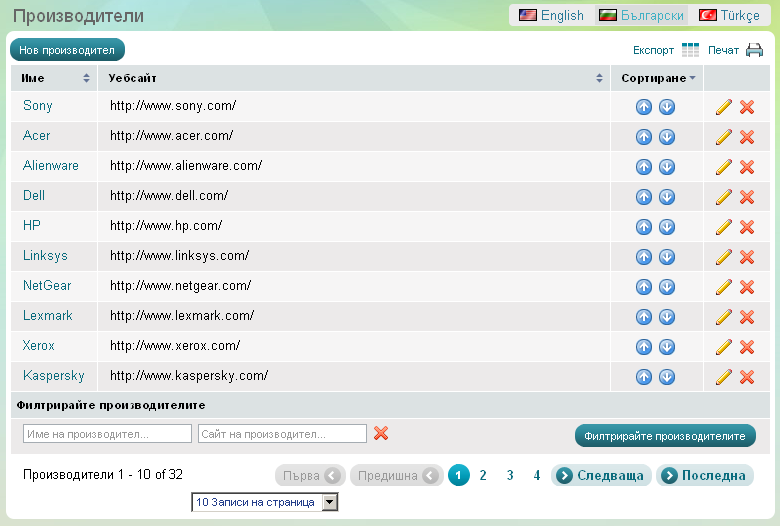Clear filter fields with the red X
This screenshot has width=780, height=526.
point(380,433)
